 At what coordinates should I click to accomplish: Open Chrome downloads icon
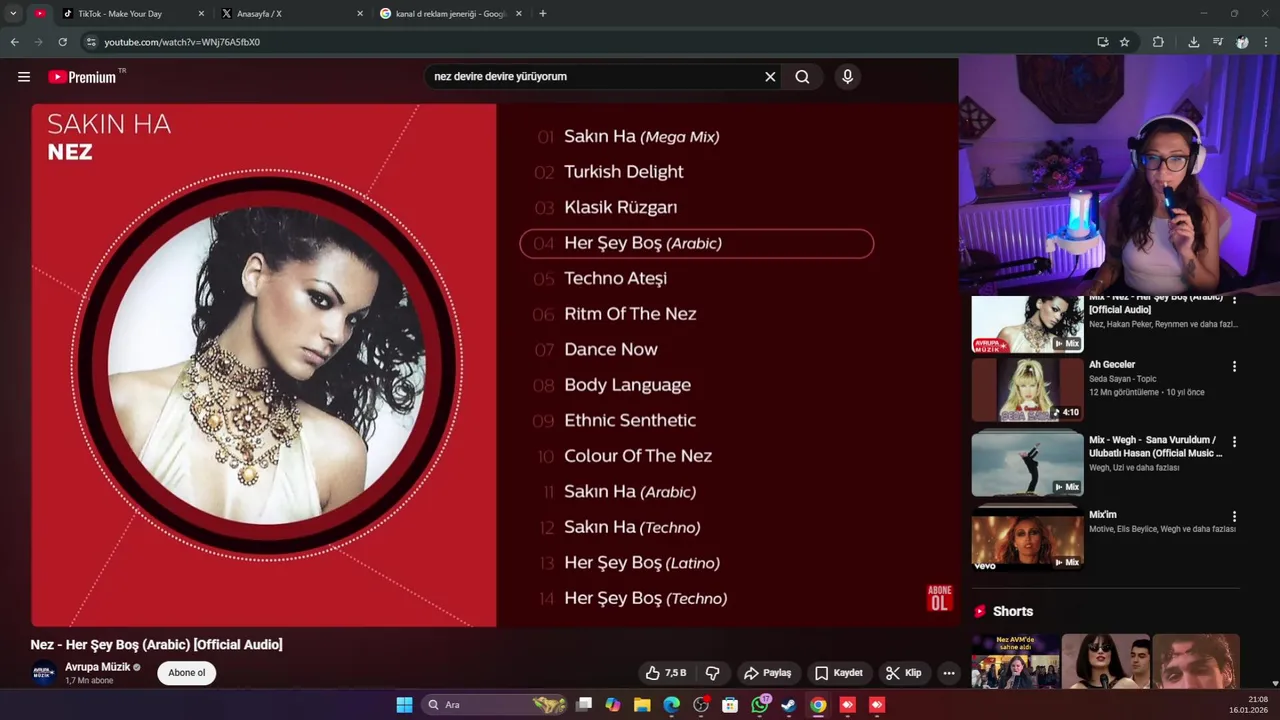1194,42
